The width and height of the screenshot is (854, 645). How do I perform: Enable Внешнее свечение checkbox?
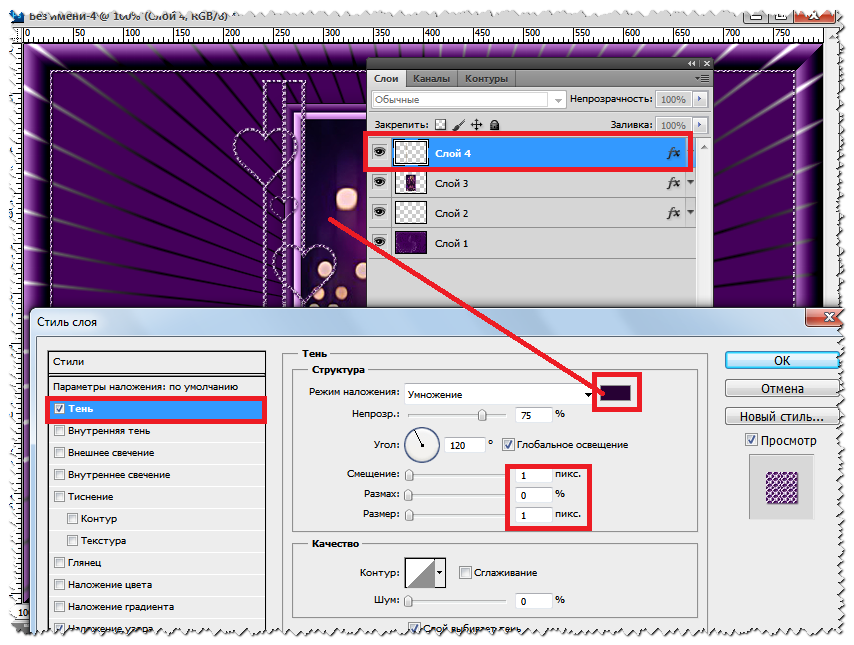click(x=59, y=453)
